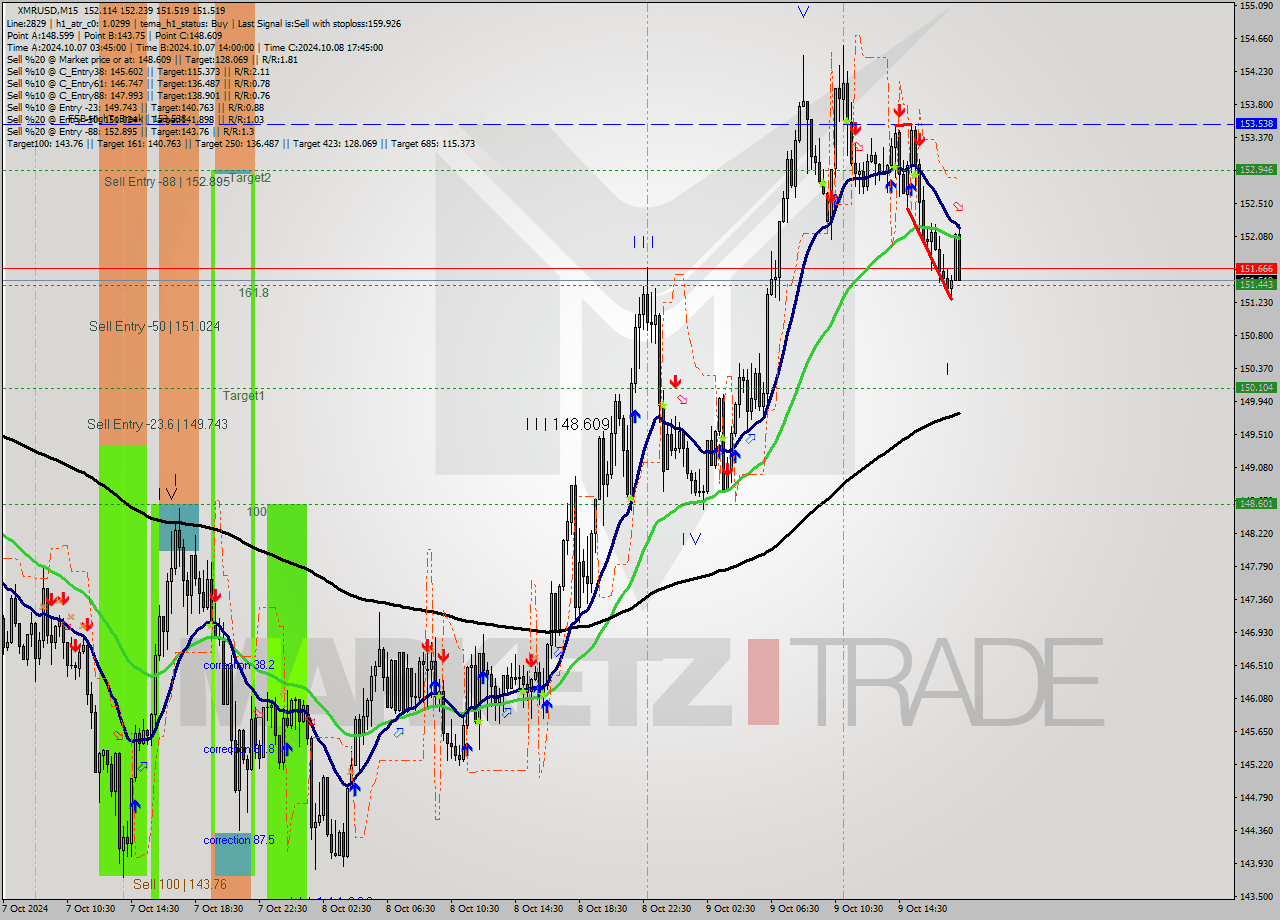
Task: Click the blue 153.538 price tag
Action: 1256,124
